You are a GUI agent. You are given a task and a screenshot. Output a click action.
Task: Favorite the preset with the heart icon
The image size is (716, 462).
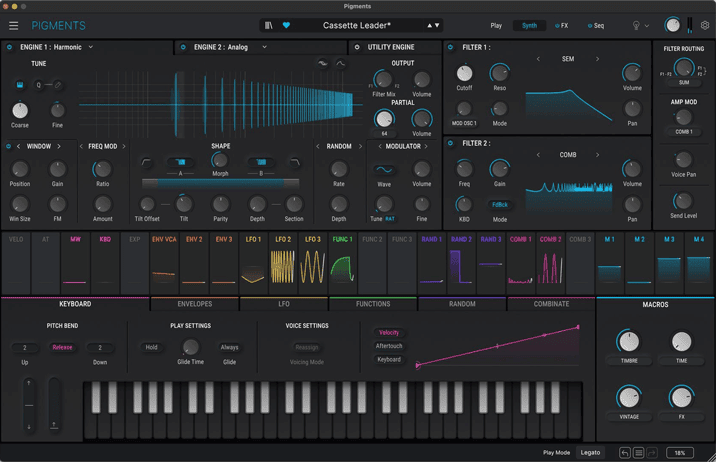click(x=286, y=26)
